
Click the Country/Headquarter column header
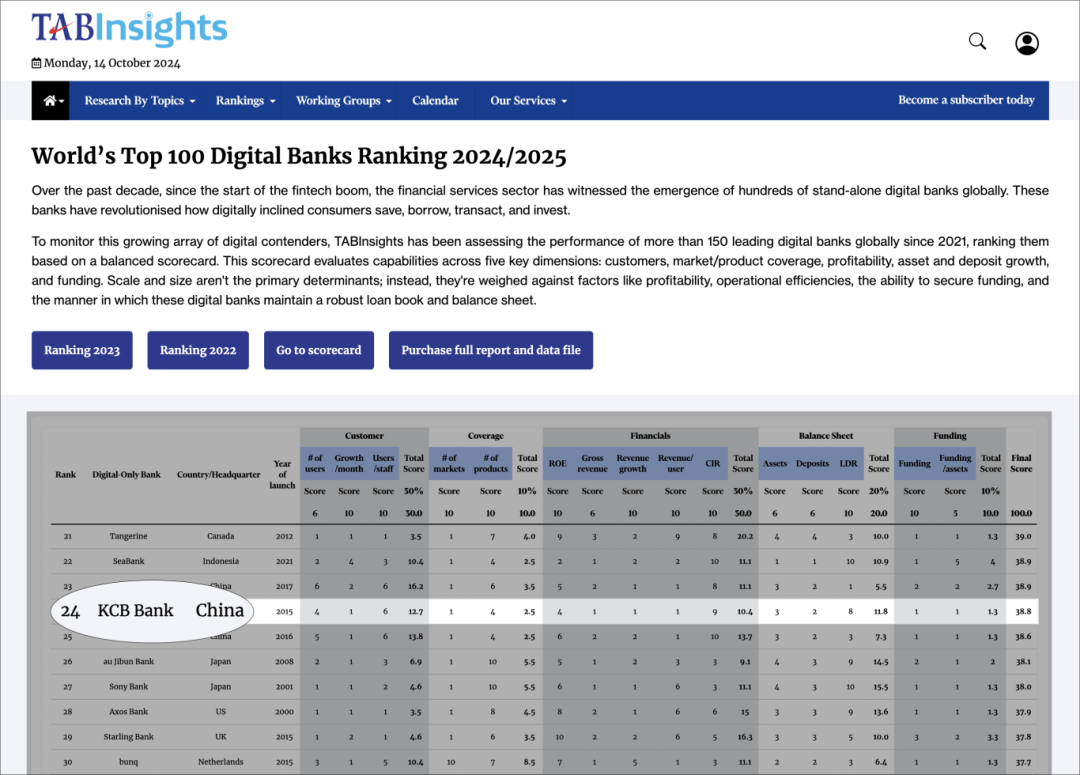(218, 475)
